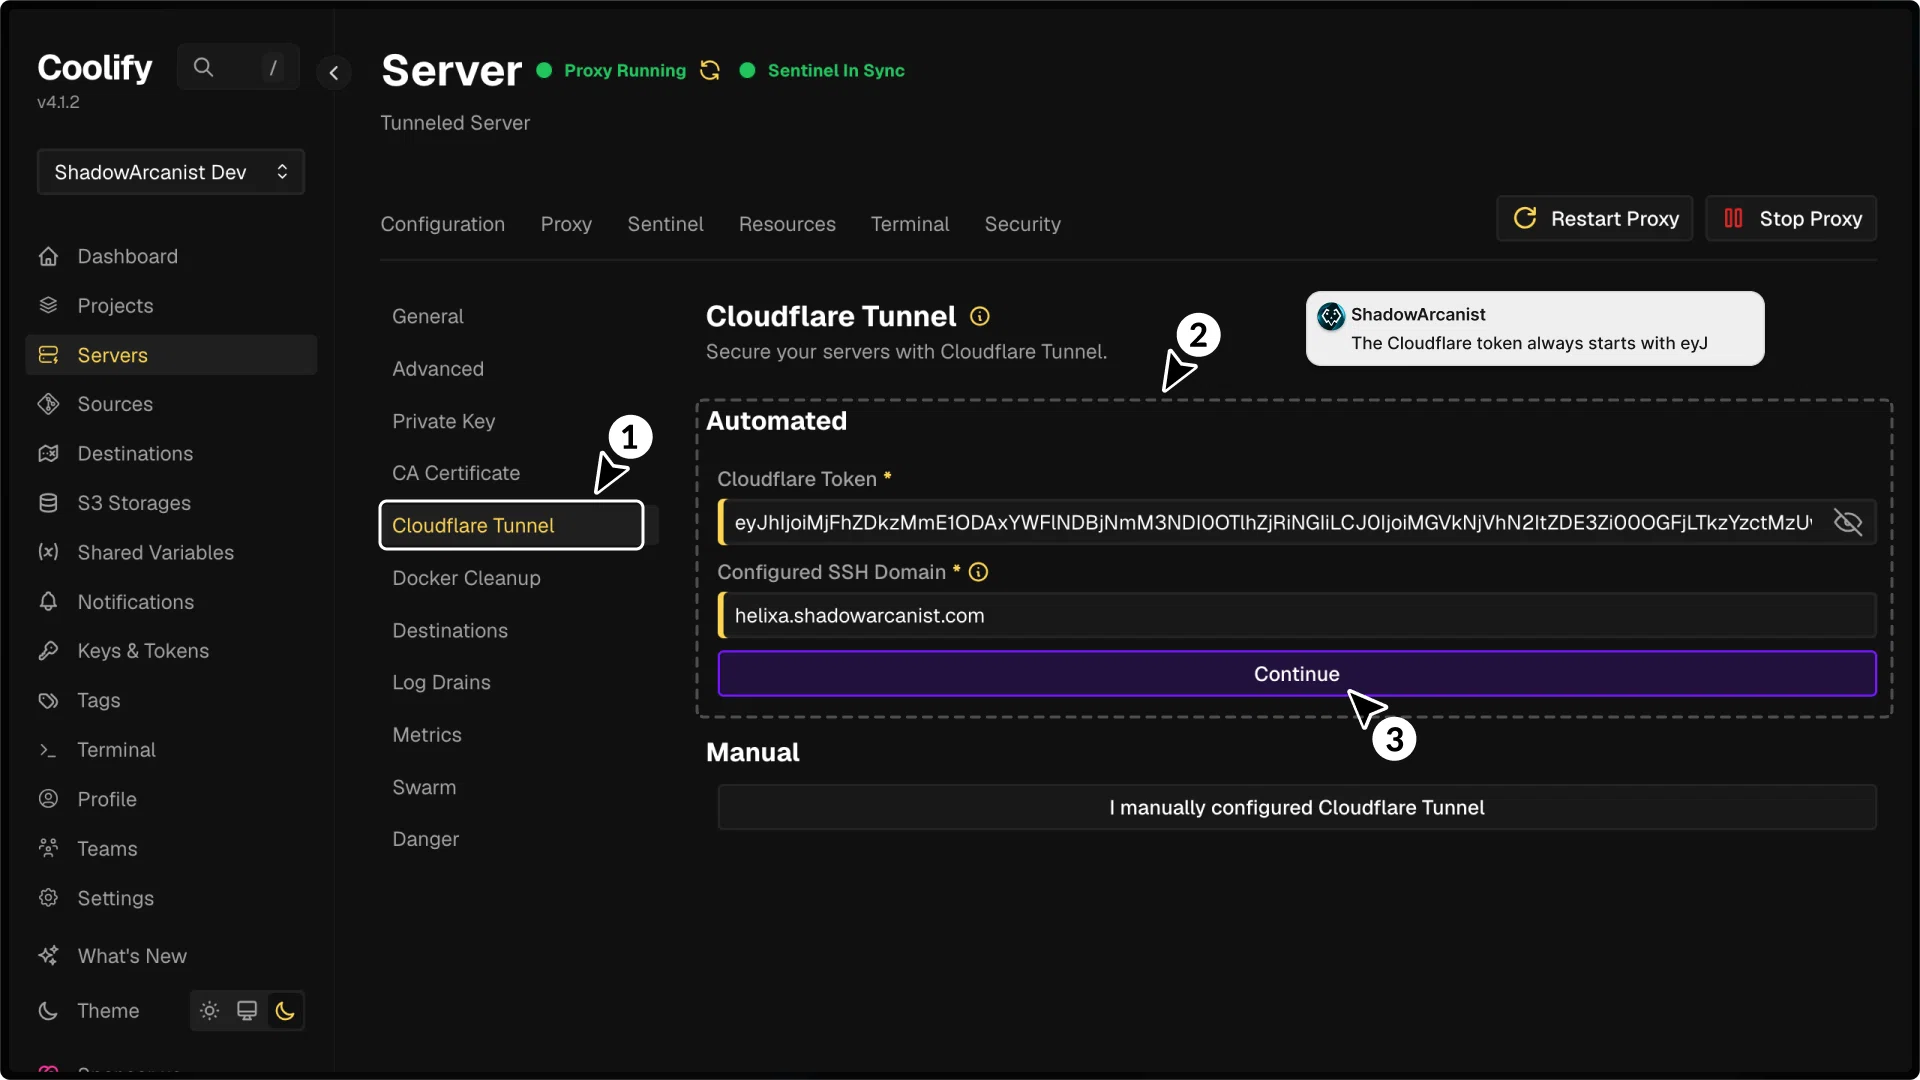Collapse the sidebar with the back chevron
This screenshot has height=1080, width=1920.
(x=334, y=72)
